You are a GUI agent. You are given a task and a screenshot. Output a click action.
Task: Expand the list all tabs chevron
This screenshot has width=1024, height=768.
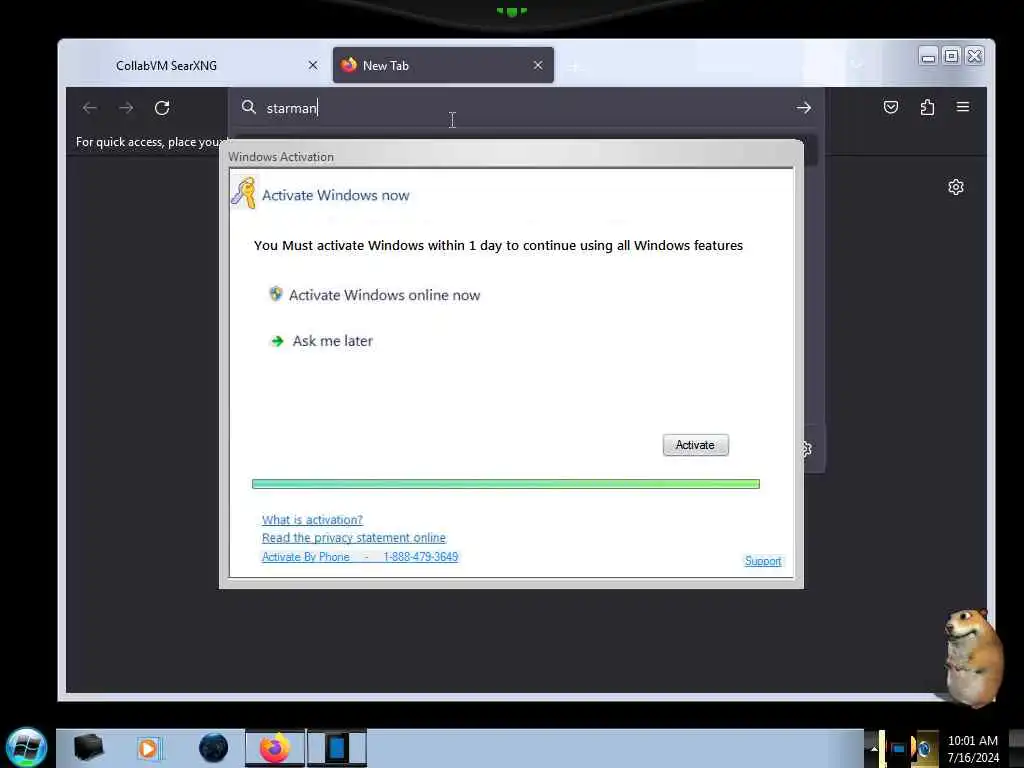click(857, 65)
